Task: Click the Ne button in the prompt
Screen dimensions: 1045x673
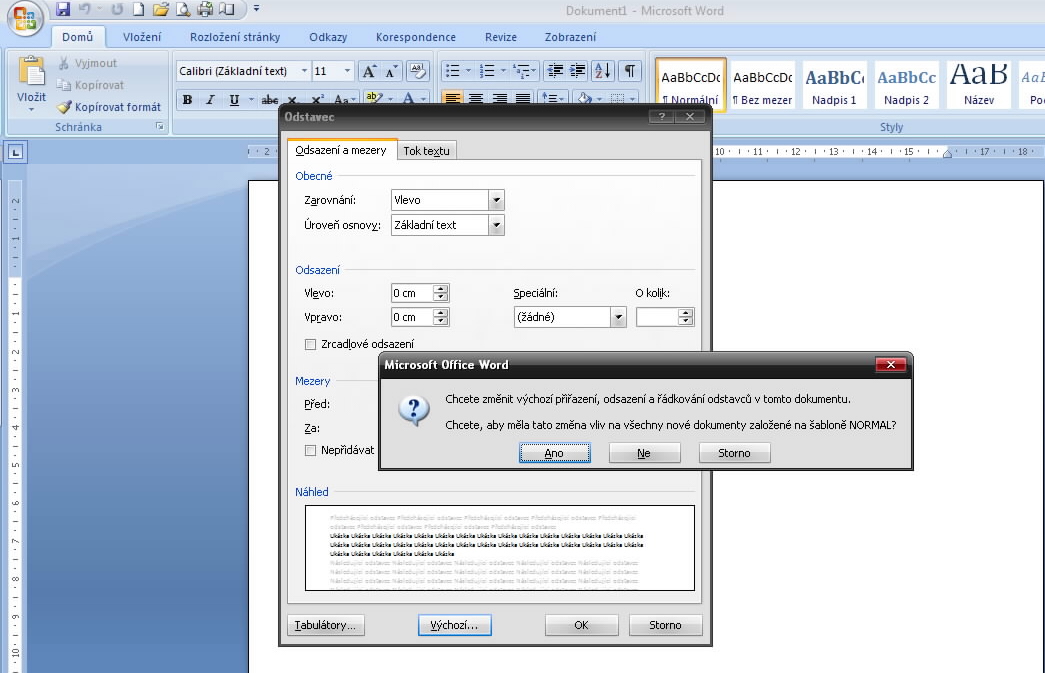Action: click(x=644, y=453)
